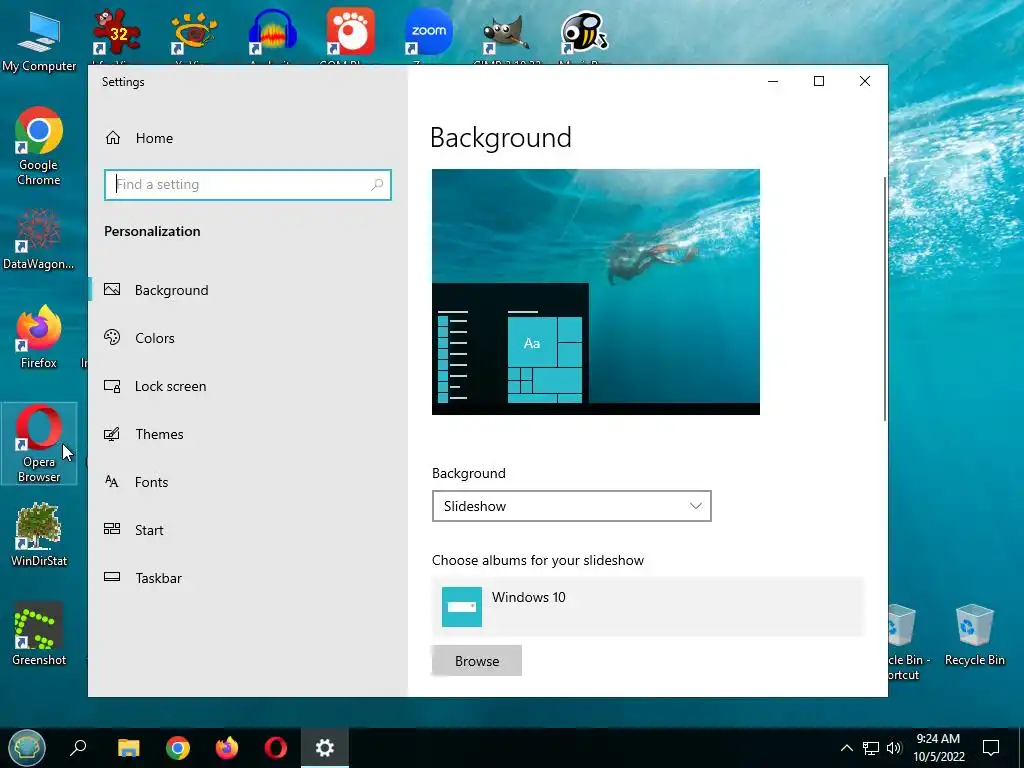Select the Zoom desktop shortcut
This screenshot has height=768, width=1024.
(428, 33)
